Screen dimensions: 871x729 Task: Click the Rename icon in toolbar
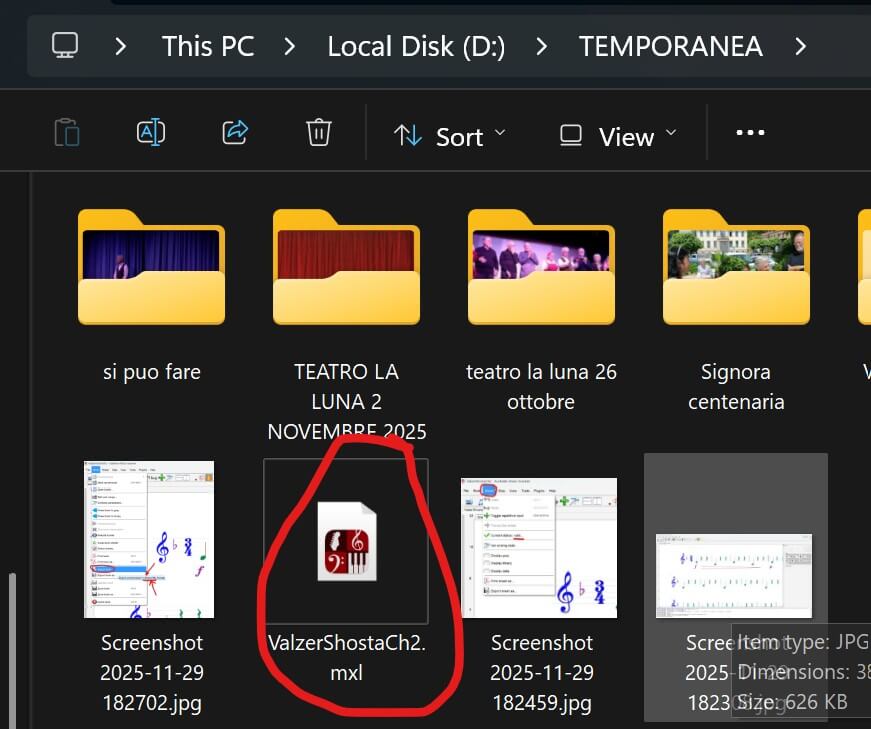[150, 133]
